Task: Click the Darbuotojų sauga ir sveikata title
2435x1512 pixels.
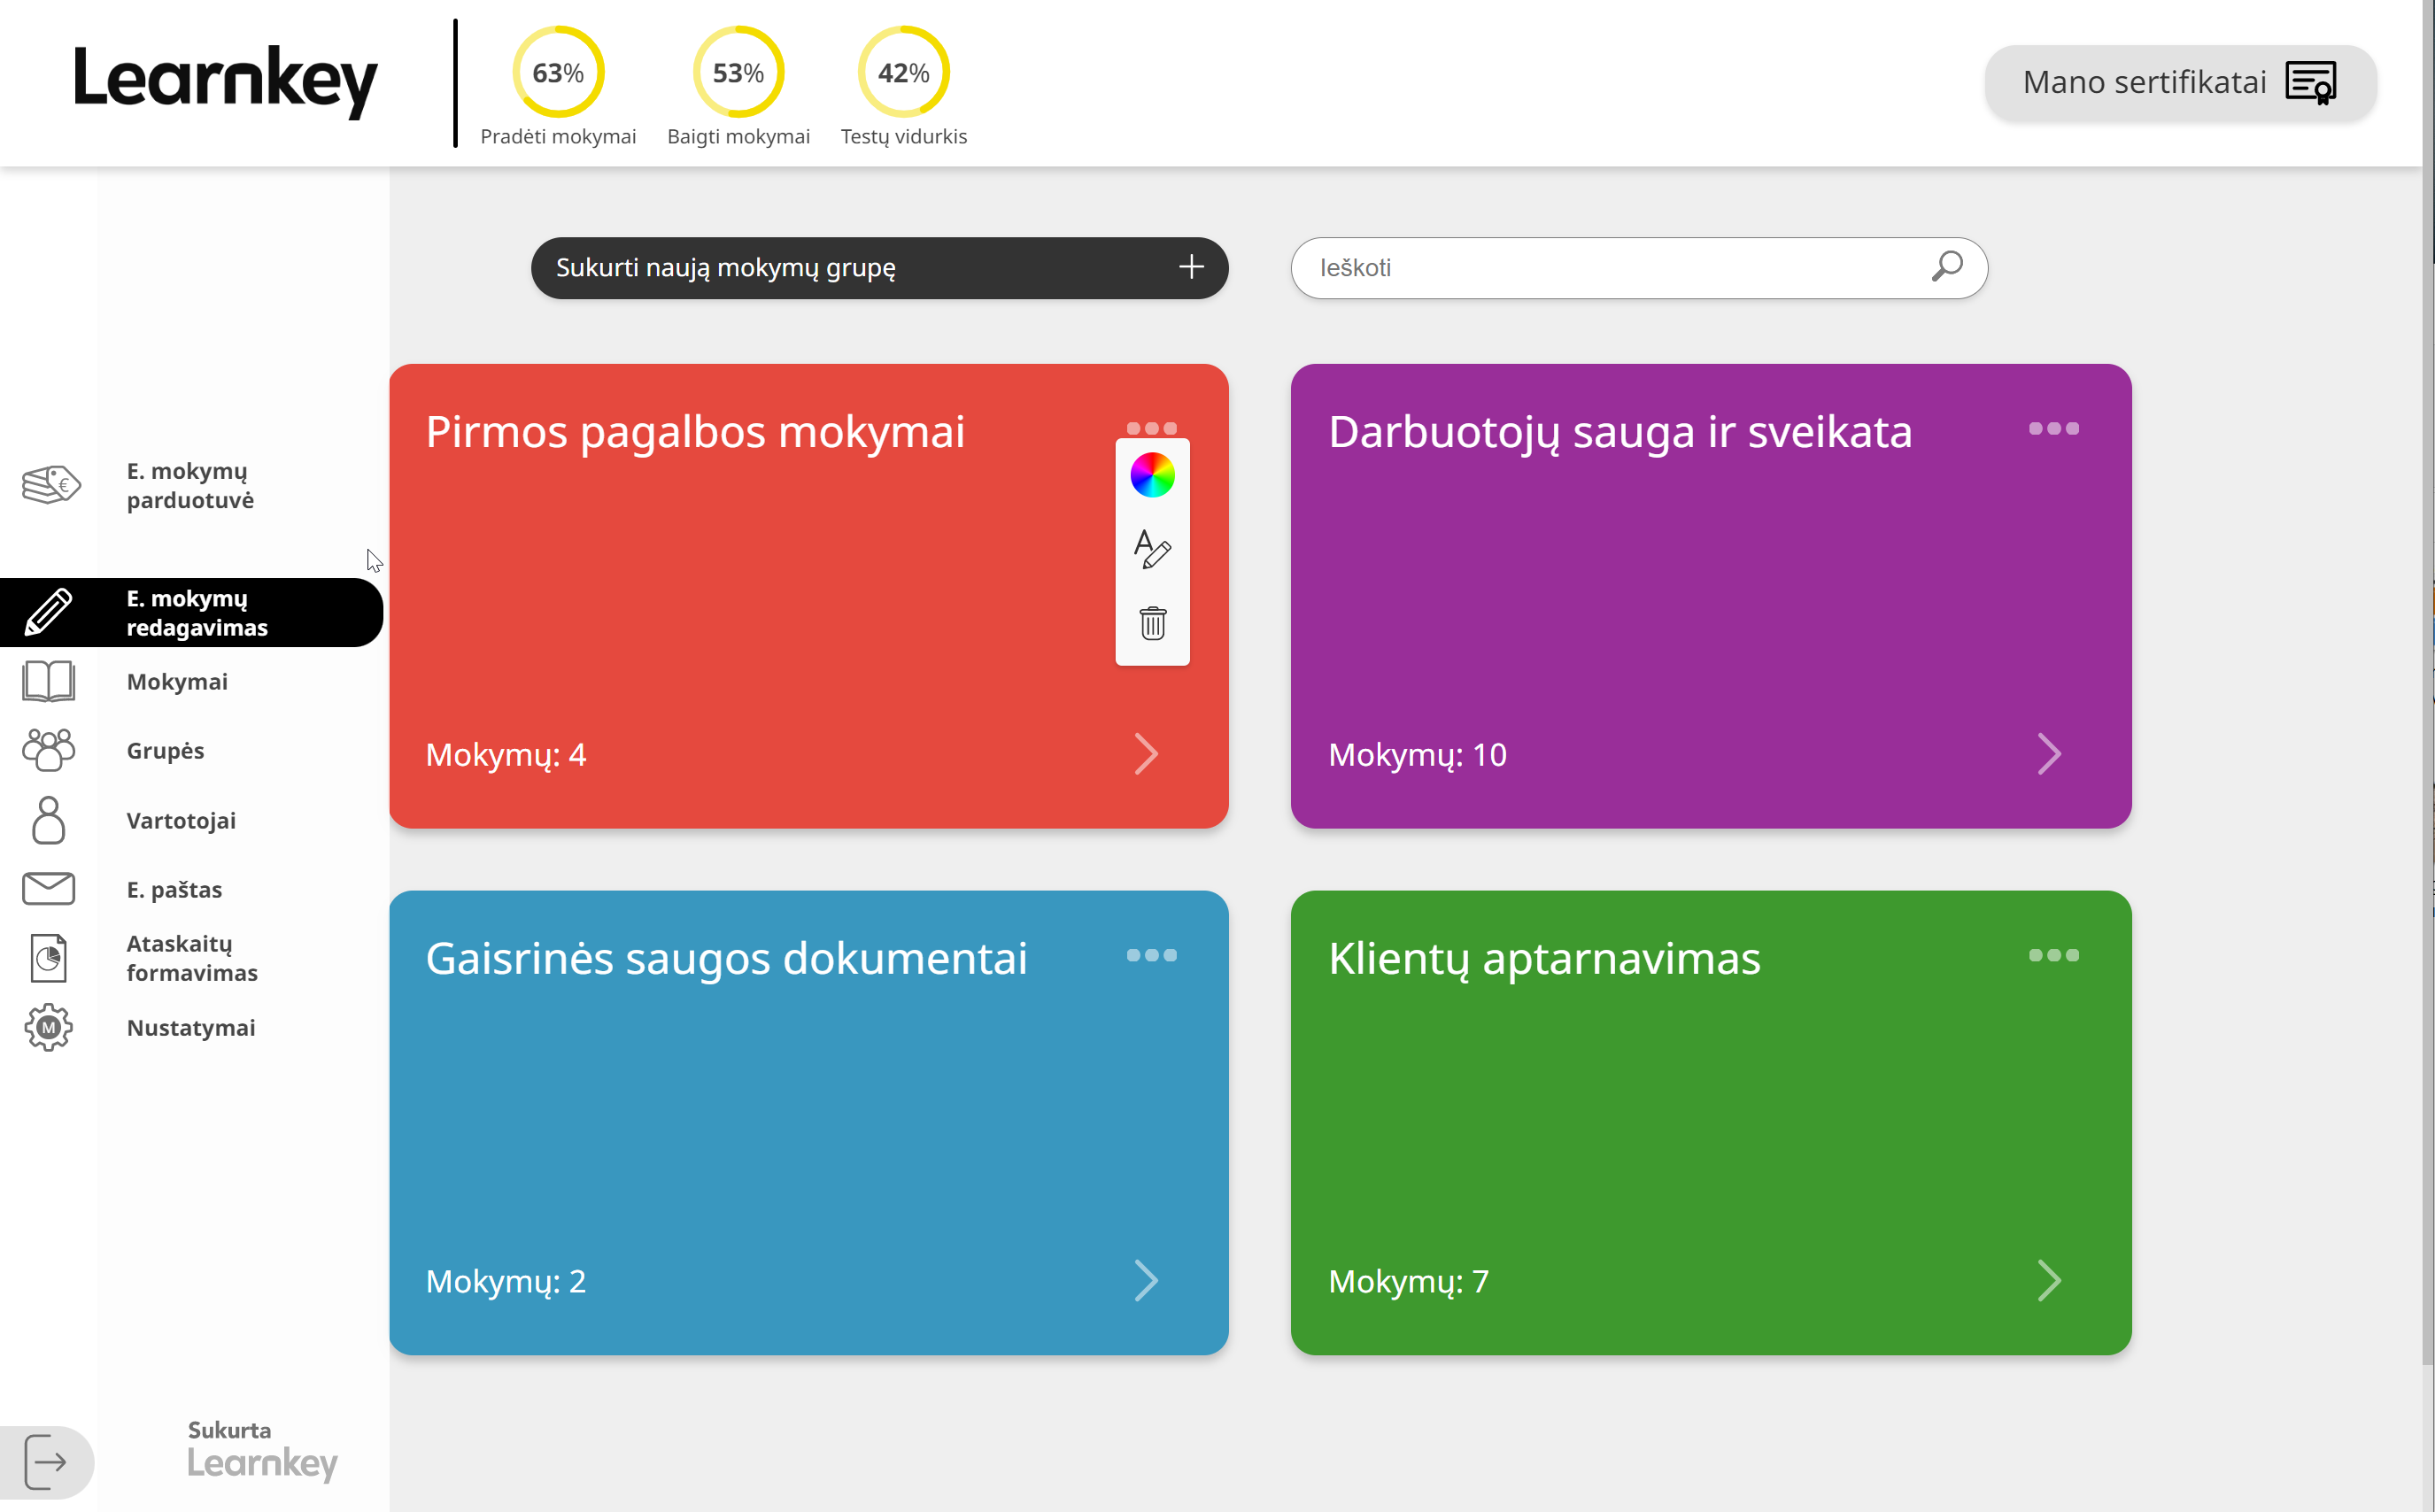Action: tap(1620, 432)
